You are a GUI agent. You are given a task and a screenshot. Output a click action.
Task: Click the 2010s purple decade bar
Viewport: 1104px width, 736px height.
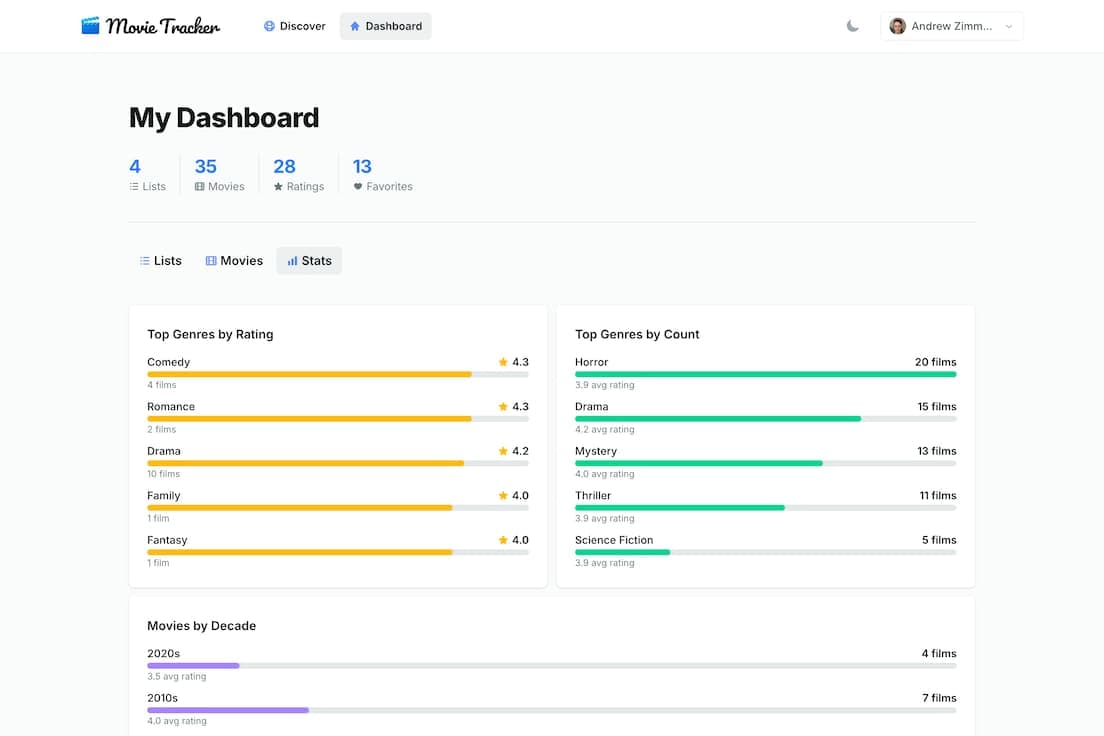point(228,710)
